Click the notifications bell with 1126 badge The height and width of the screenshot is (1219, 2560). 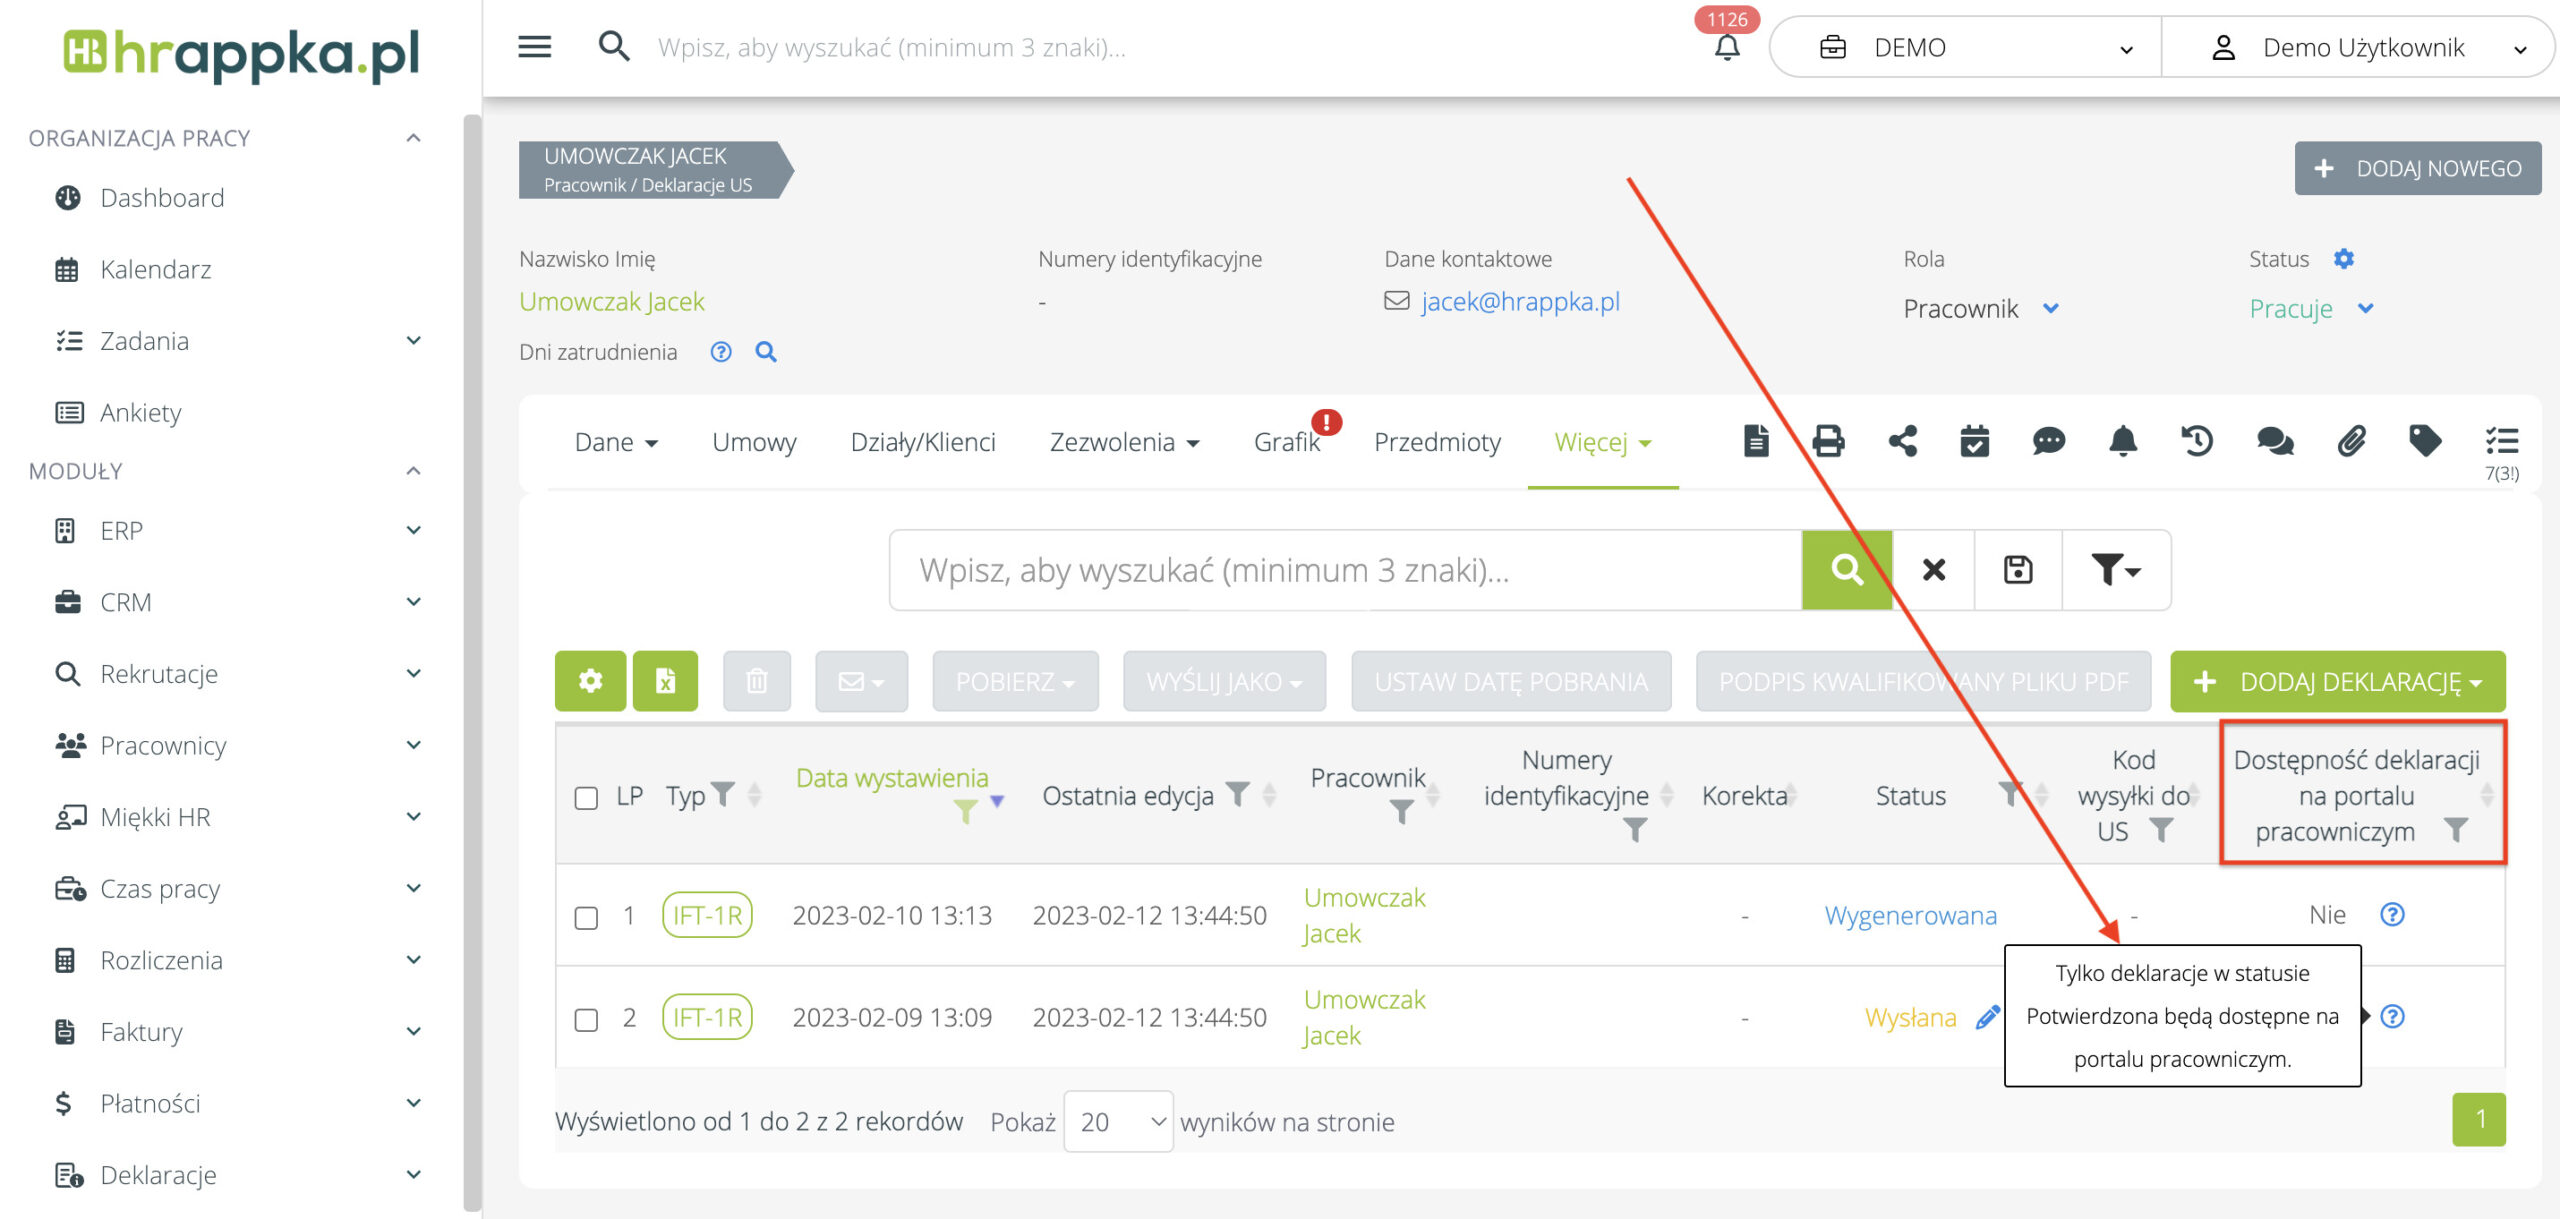(x=1727, y=47)
